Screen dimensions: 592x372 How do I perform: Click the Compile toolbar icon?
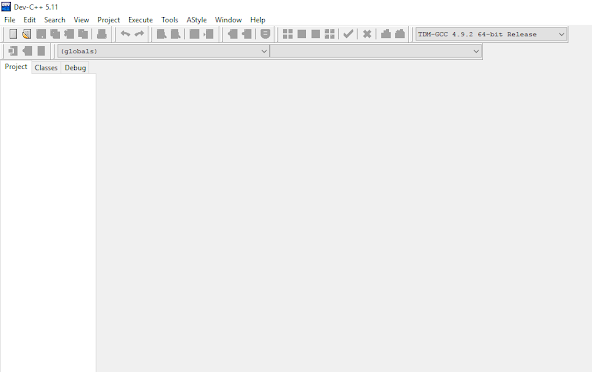[288, 34]
